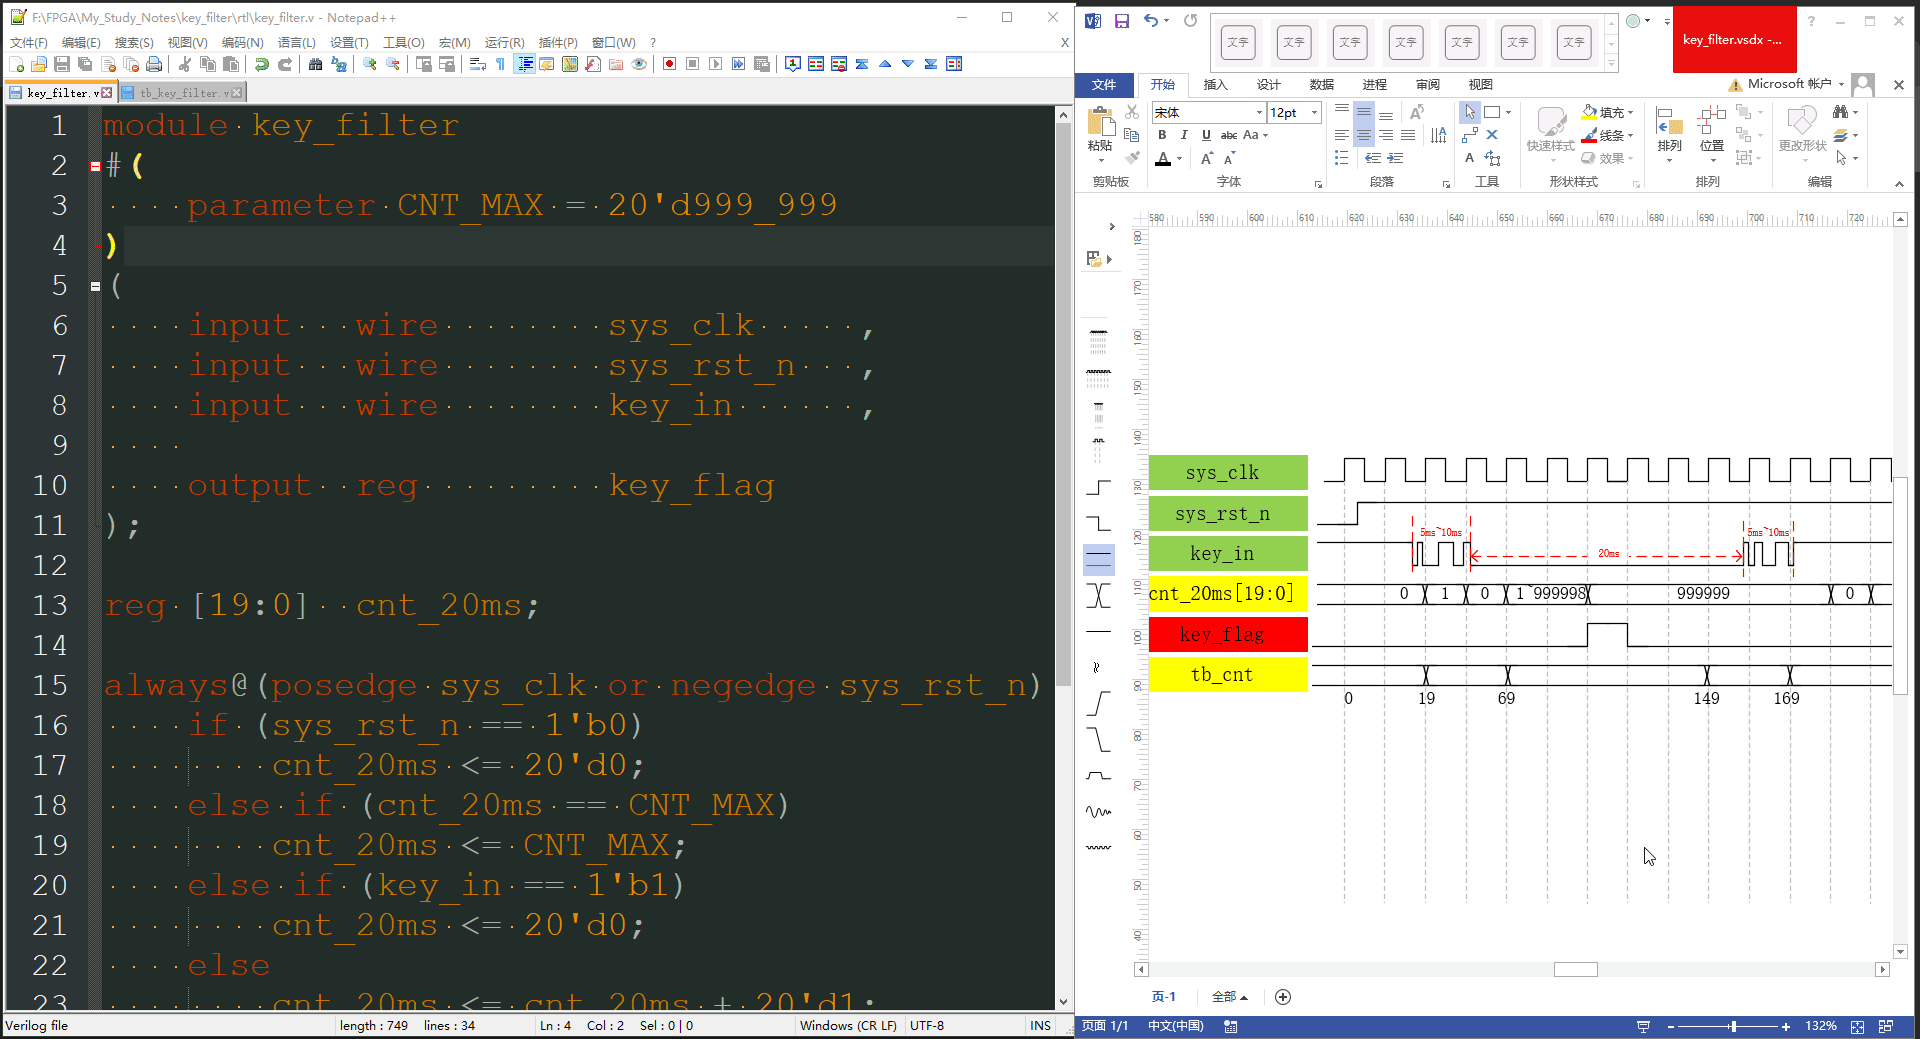Collapse the code fold at line 5
Viewport: 1920px width, 1039px height.
coord(95,286)
